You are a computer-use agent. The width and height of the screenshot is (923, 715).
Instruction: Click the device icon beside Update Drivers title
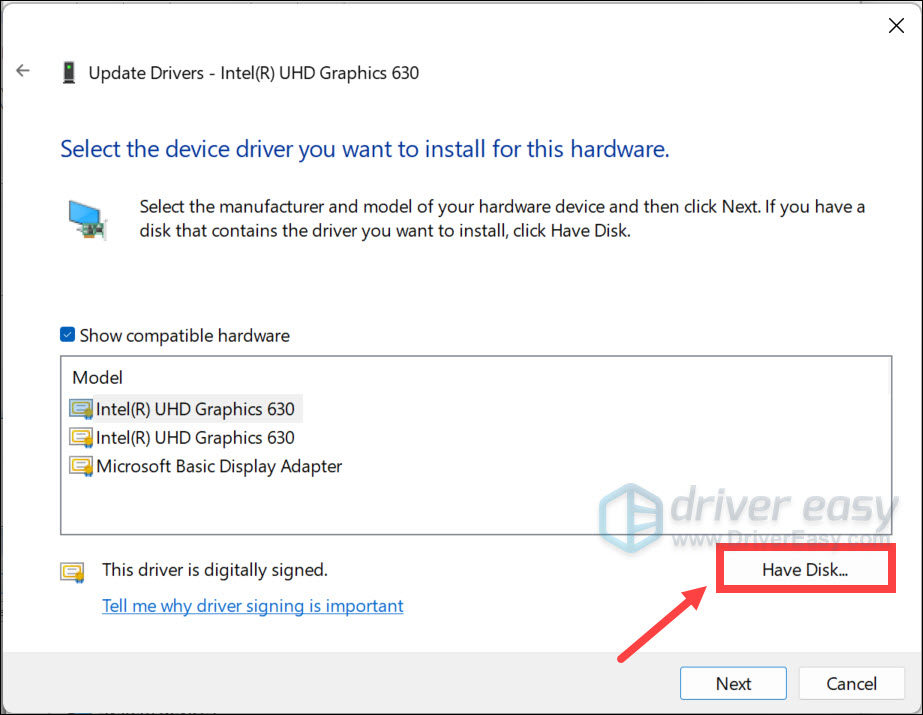point(69,72)
